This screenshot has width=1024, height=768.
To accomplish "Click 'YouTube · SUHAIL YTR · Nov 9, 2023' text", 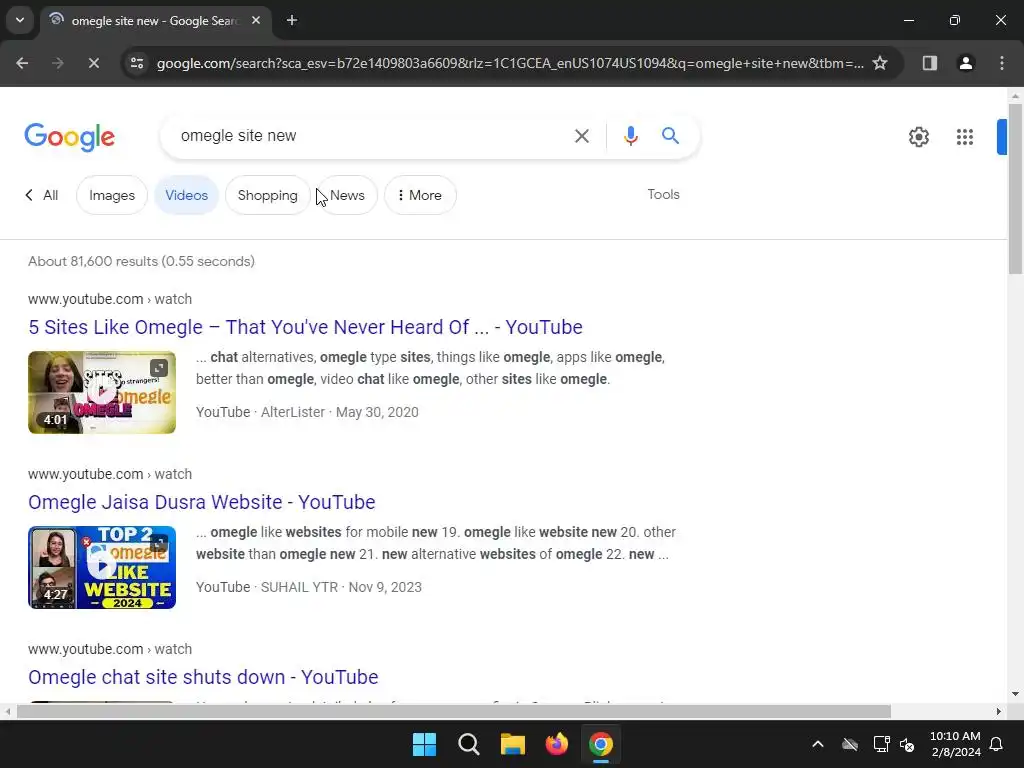I will (x=309, y=587).
